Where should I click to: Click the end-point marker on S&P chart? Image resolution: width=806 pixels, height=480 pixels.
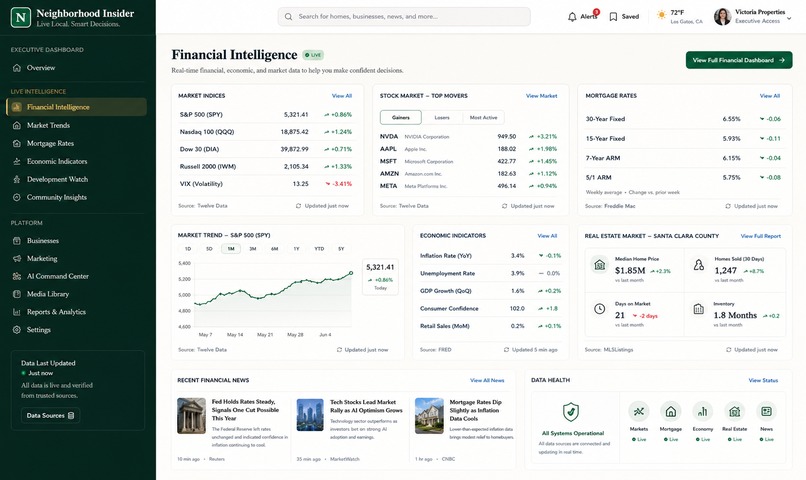[352, 273]
